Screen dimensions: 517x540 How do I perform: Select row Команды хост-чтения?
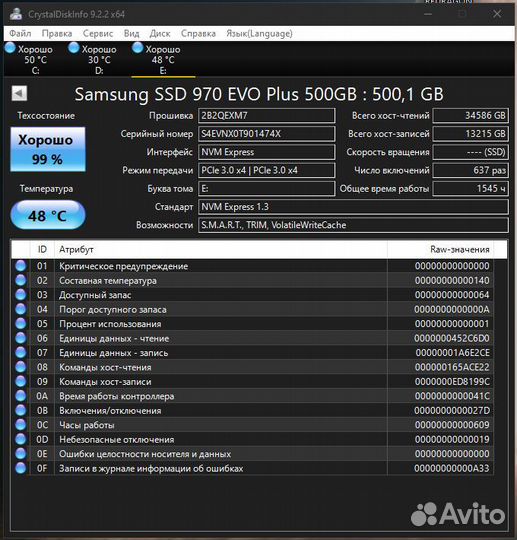(x=253, y=367)
